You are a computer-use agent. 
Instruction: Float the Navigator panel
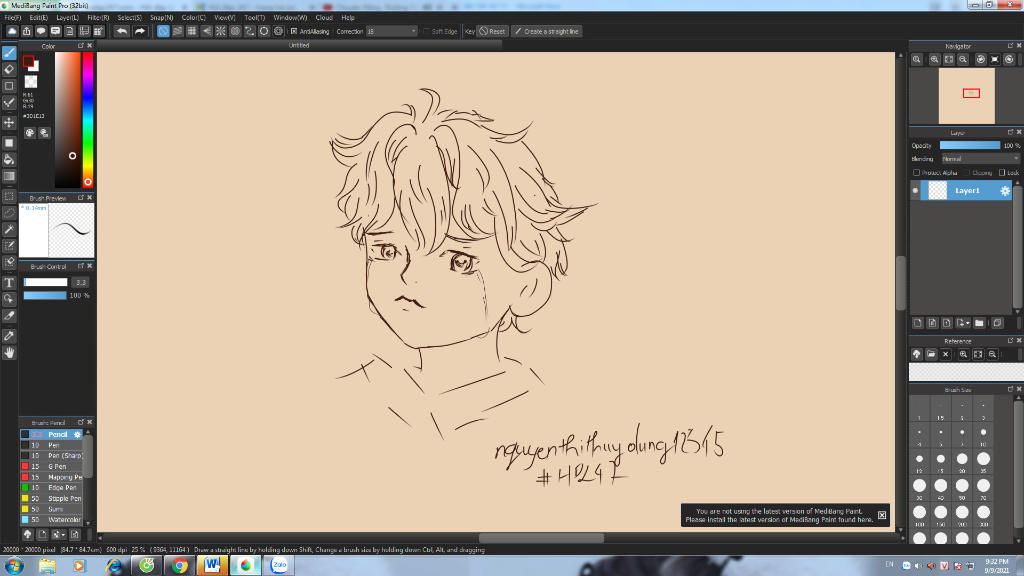(x=1010, y=46)
